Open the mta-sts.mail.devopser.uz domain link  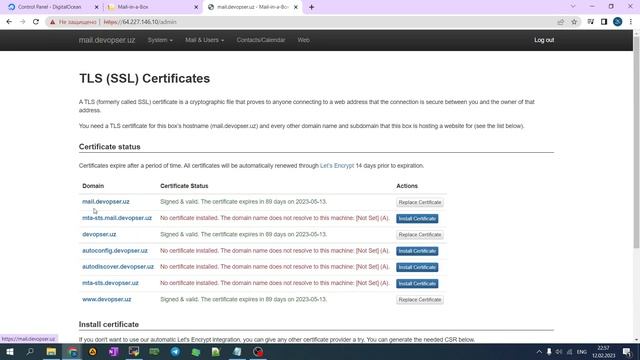point(117,218)
